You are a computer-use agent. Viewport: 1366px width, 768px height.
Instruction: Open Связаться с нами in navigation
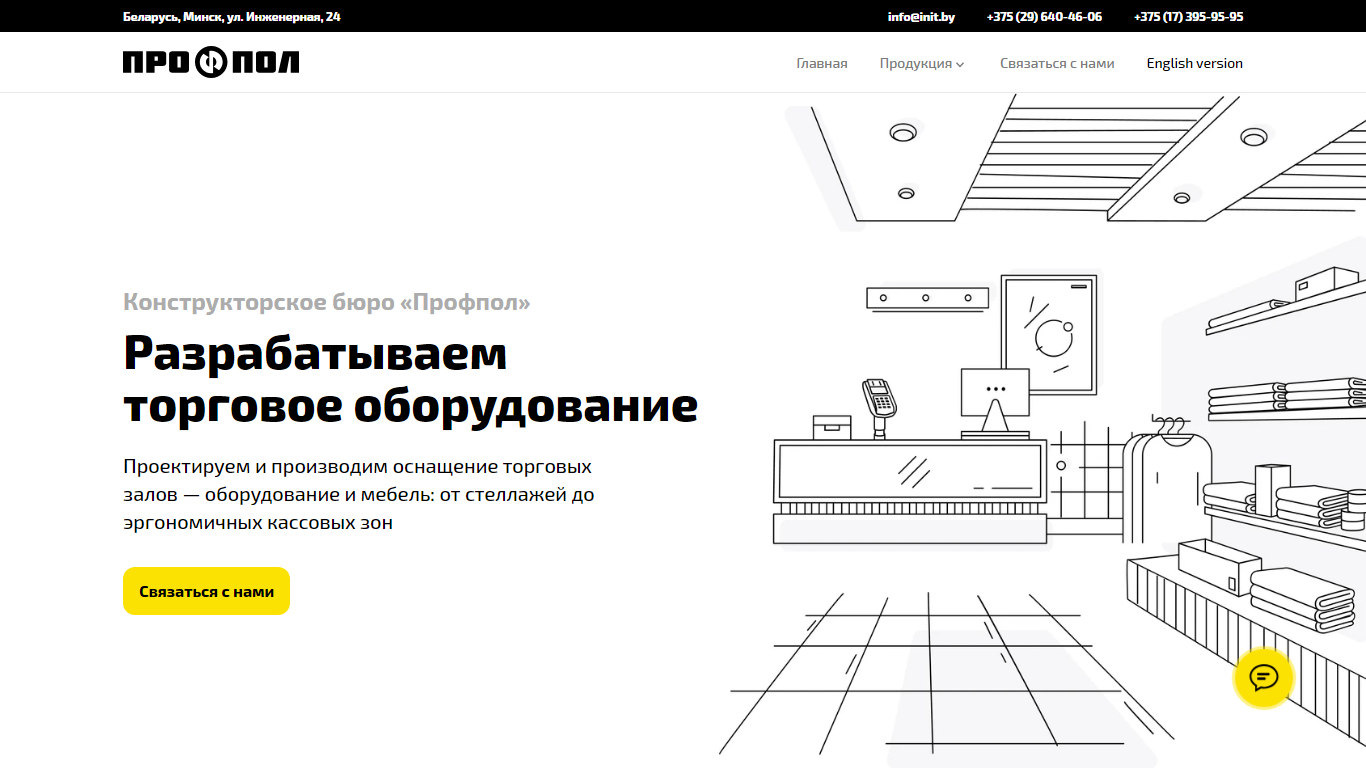pyautogui.click(x=1057, y=63)
